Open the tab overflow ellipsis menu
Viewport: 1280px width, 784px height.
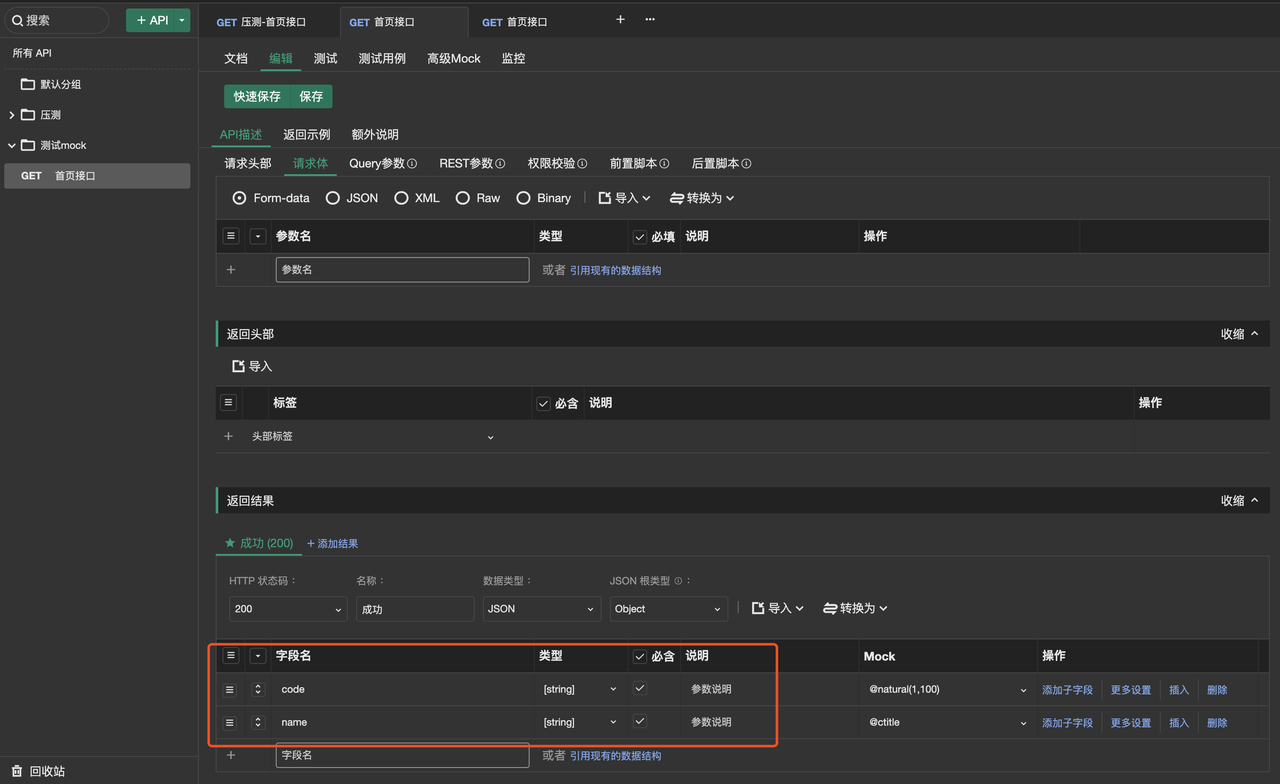pos(650,20)
